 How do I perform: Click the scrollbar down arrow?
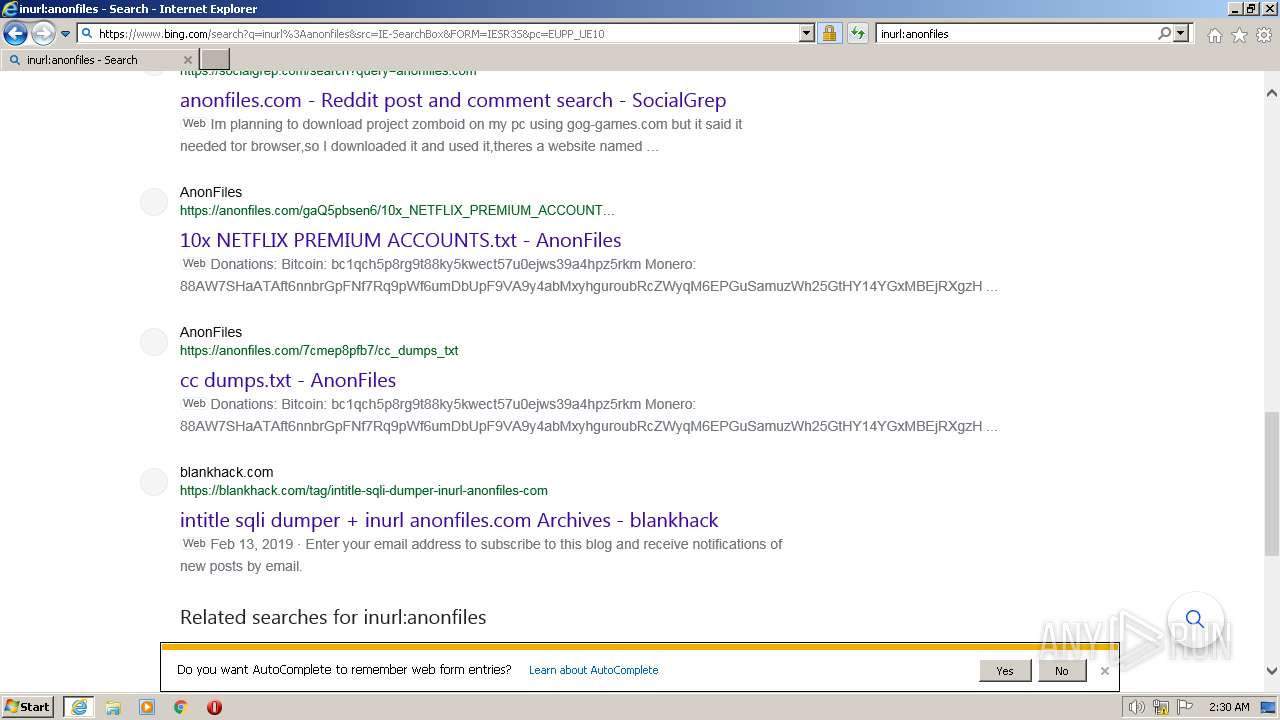[1272, 672]
